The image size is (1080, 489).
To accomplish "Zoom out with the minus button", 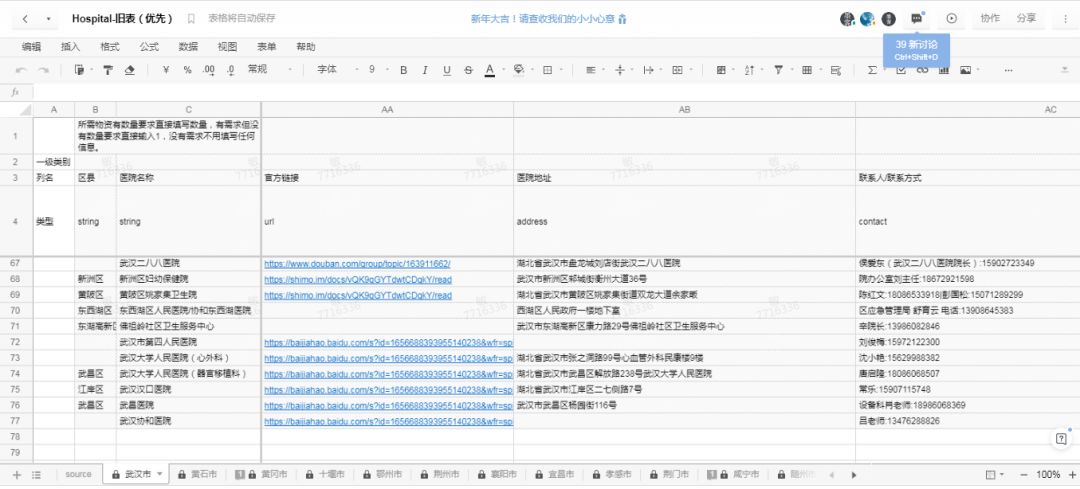I will pyautogui.click(x=1024, y=475).
